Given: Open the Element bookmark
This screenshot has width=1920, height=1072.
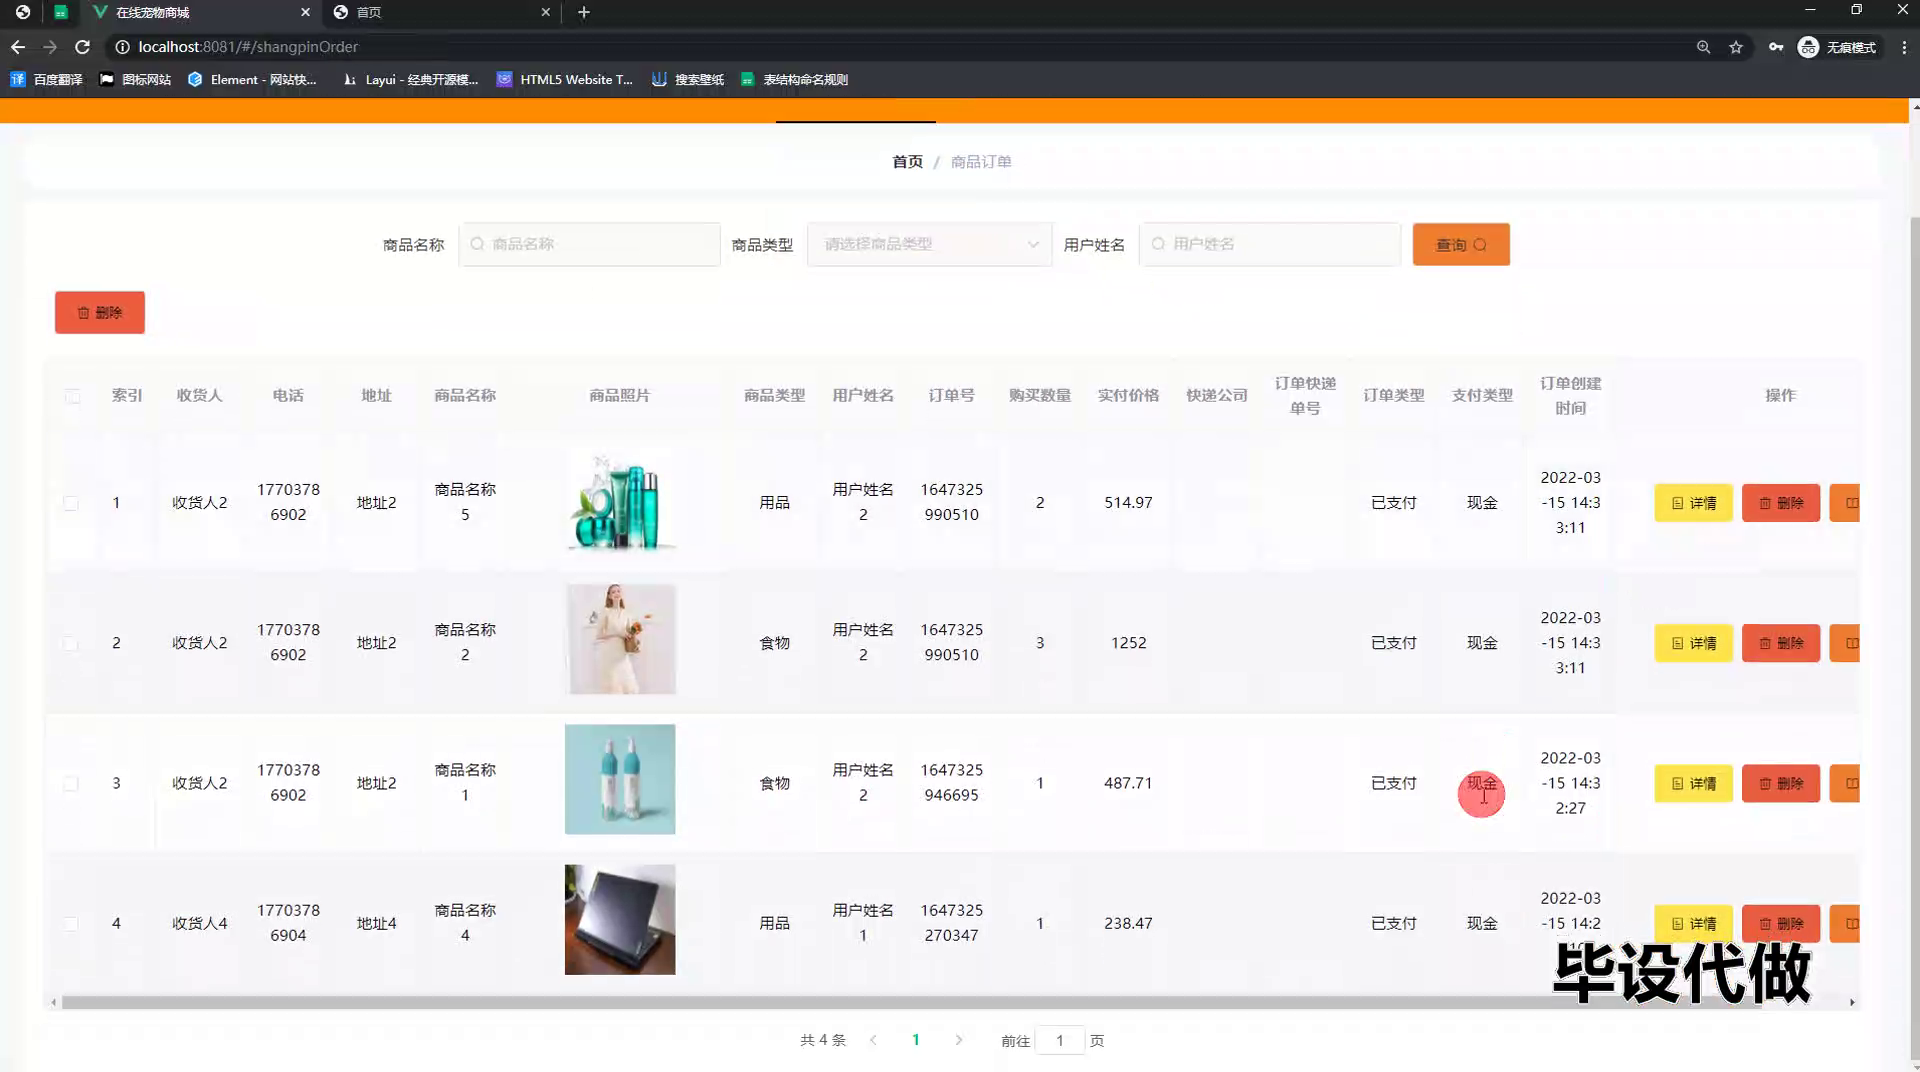Looking at the screenshot, I should 252,79.
